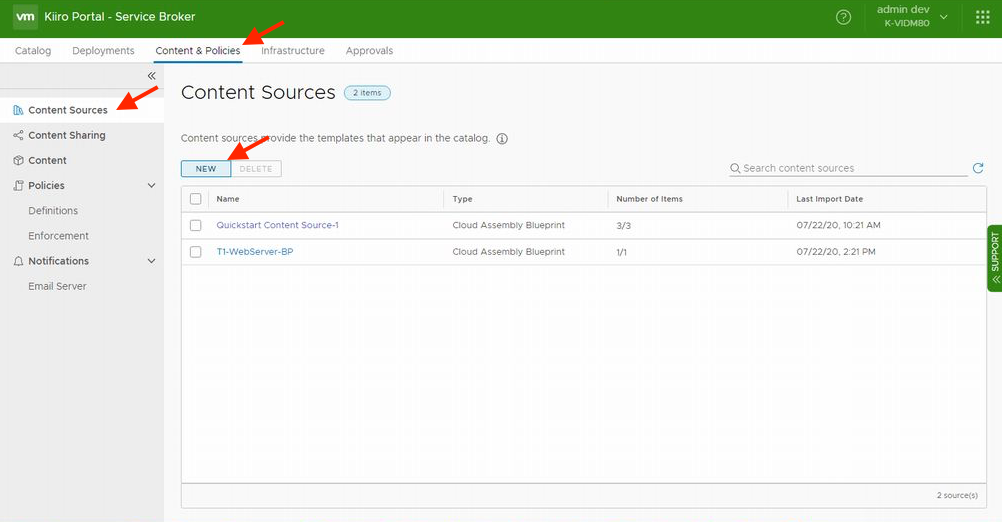Image resolution: width=1002 pixels, height=522 pixels.
Task: Sort by Type column header
Action: point(462,199)
